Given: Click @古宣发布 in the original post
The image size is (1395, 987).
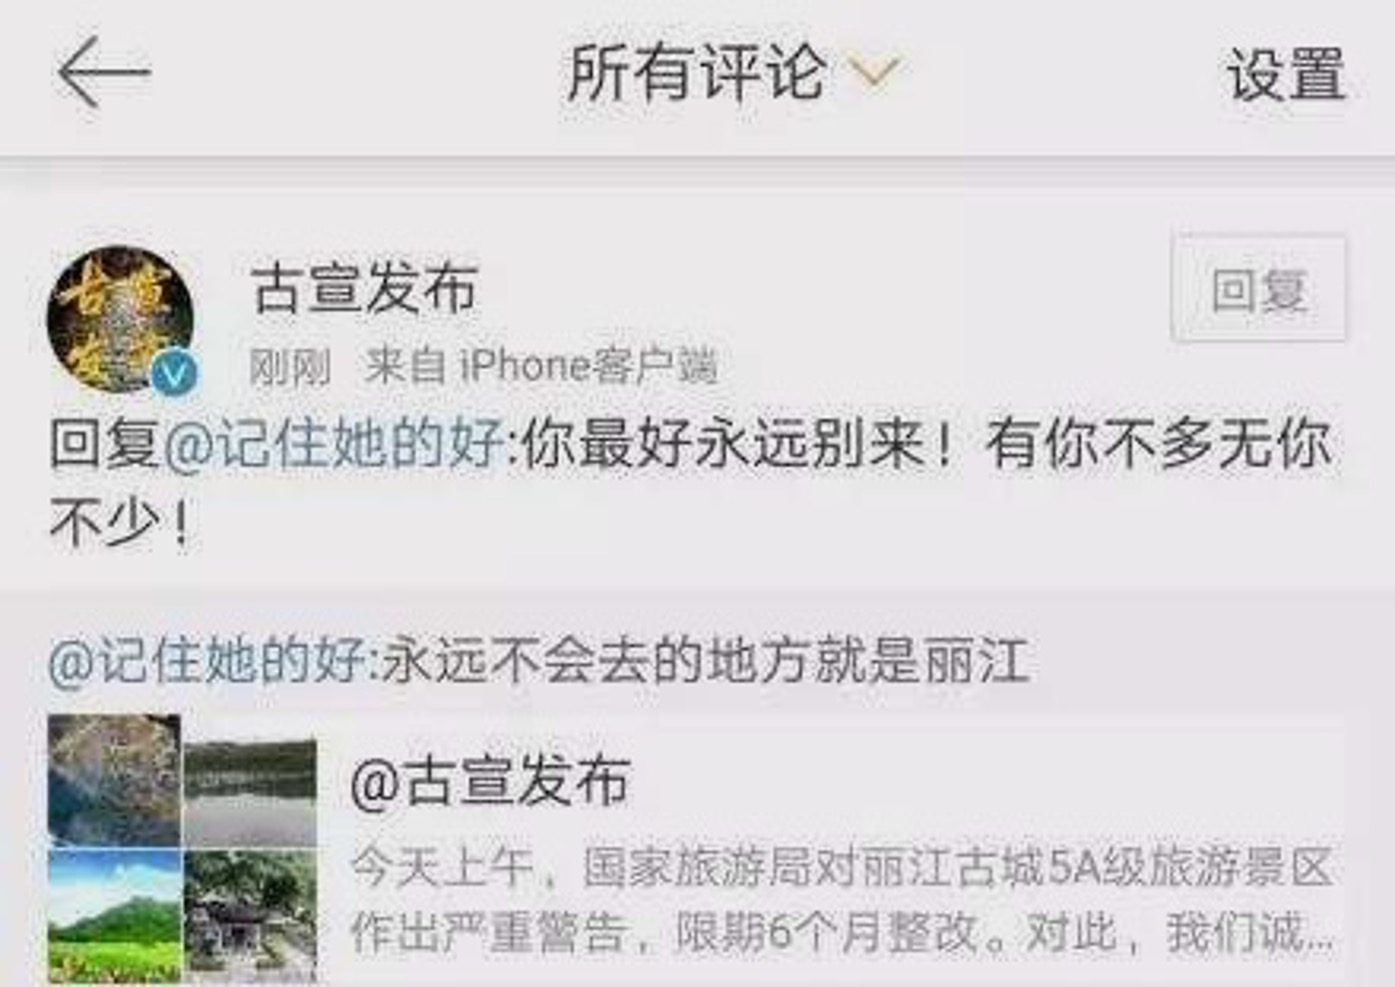Looking at the screenshot, I should 490,781.
